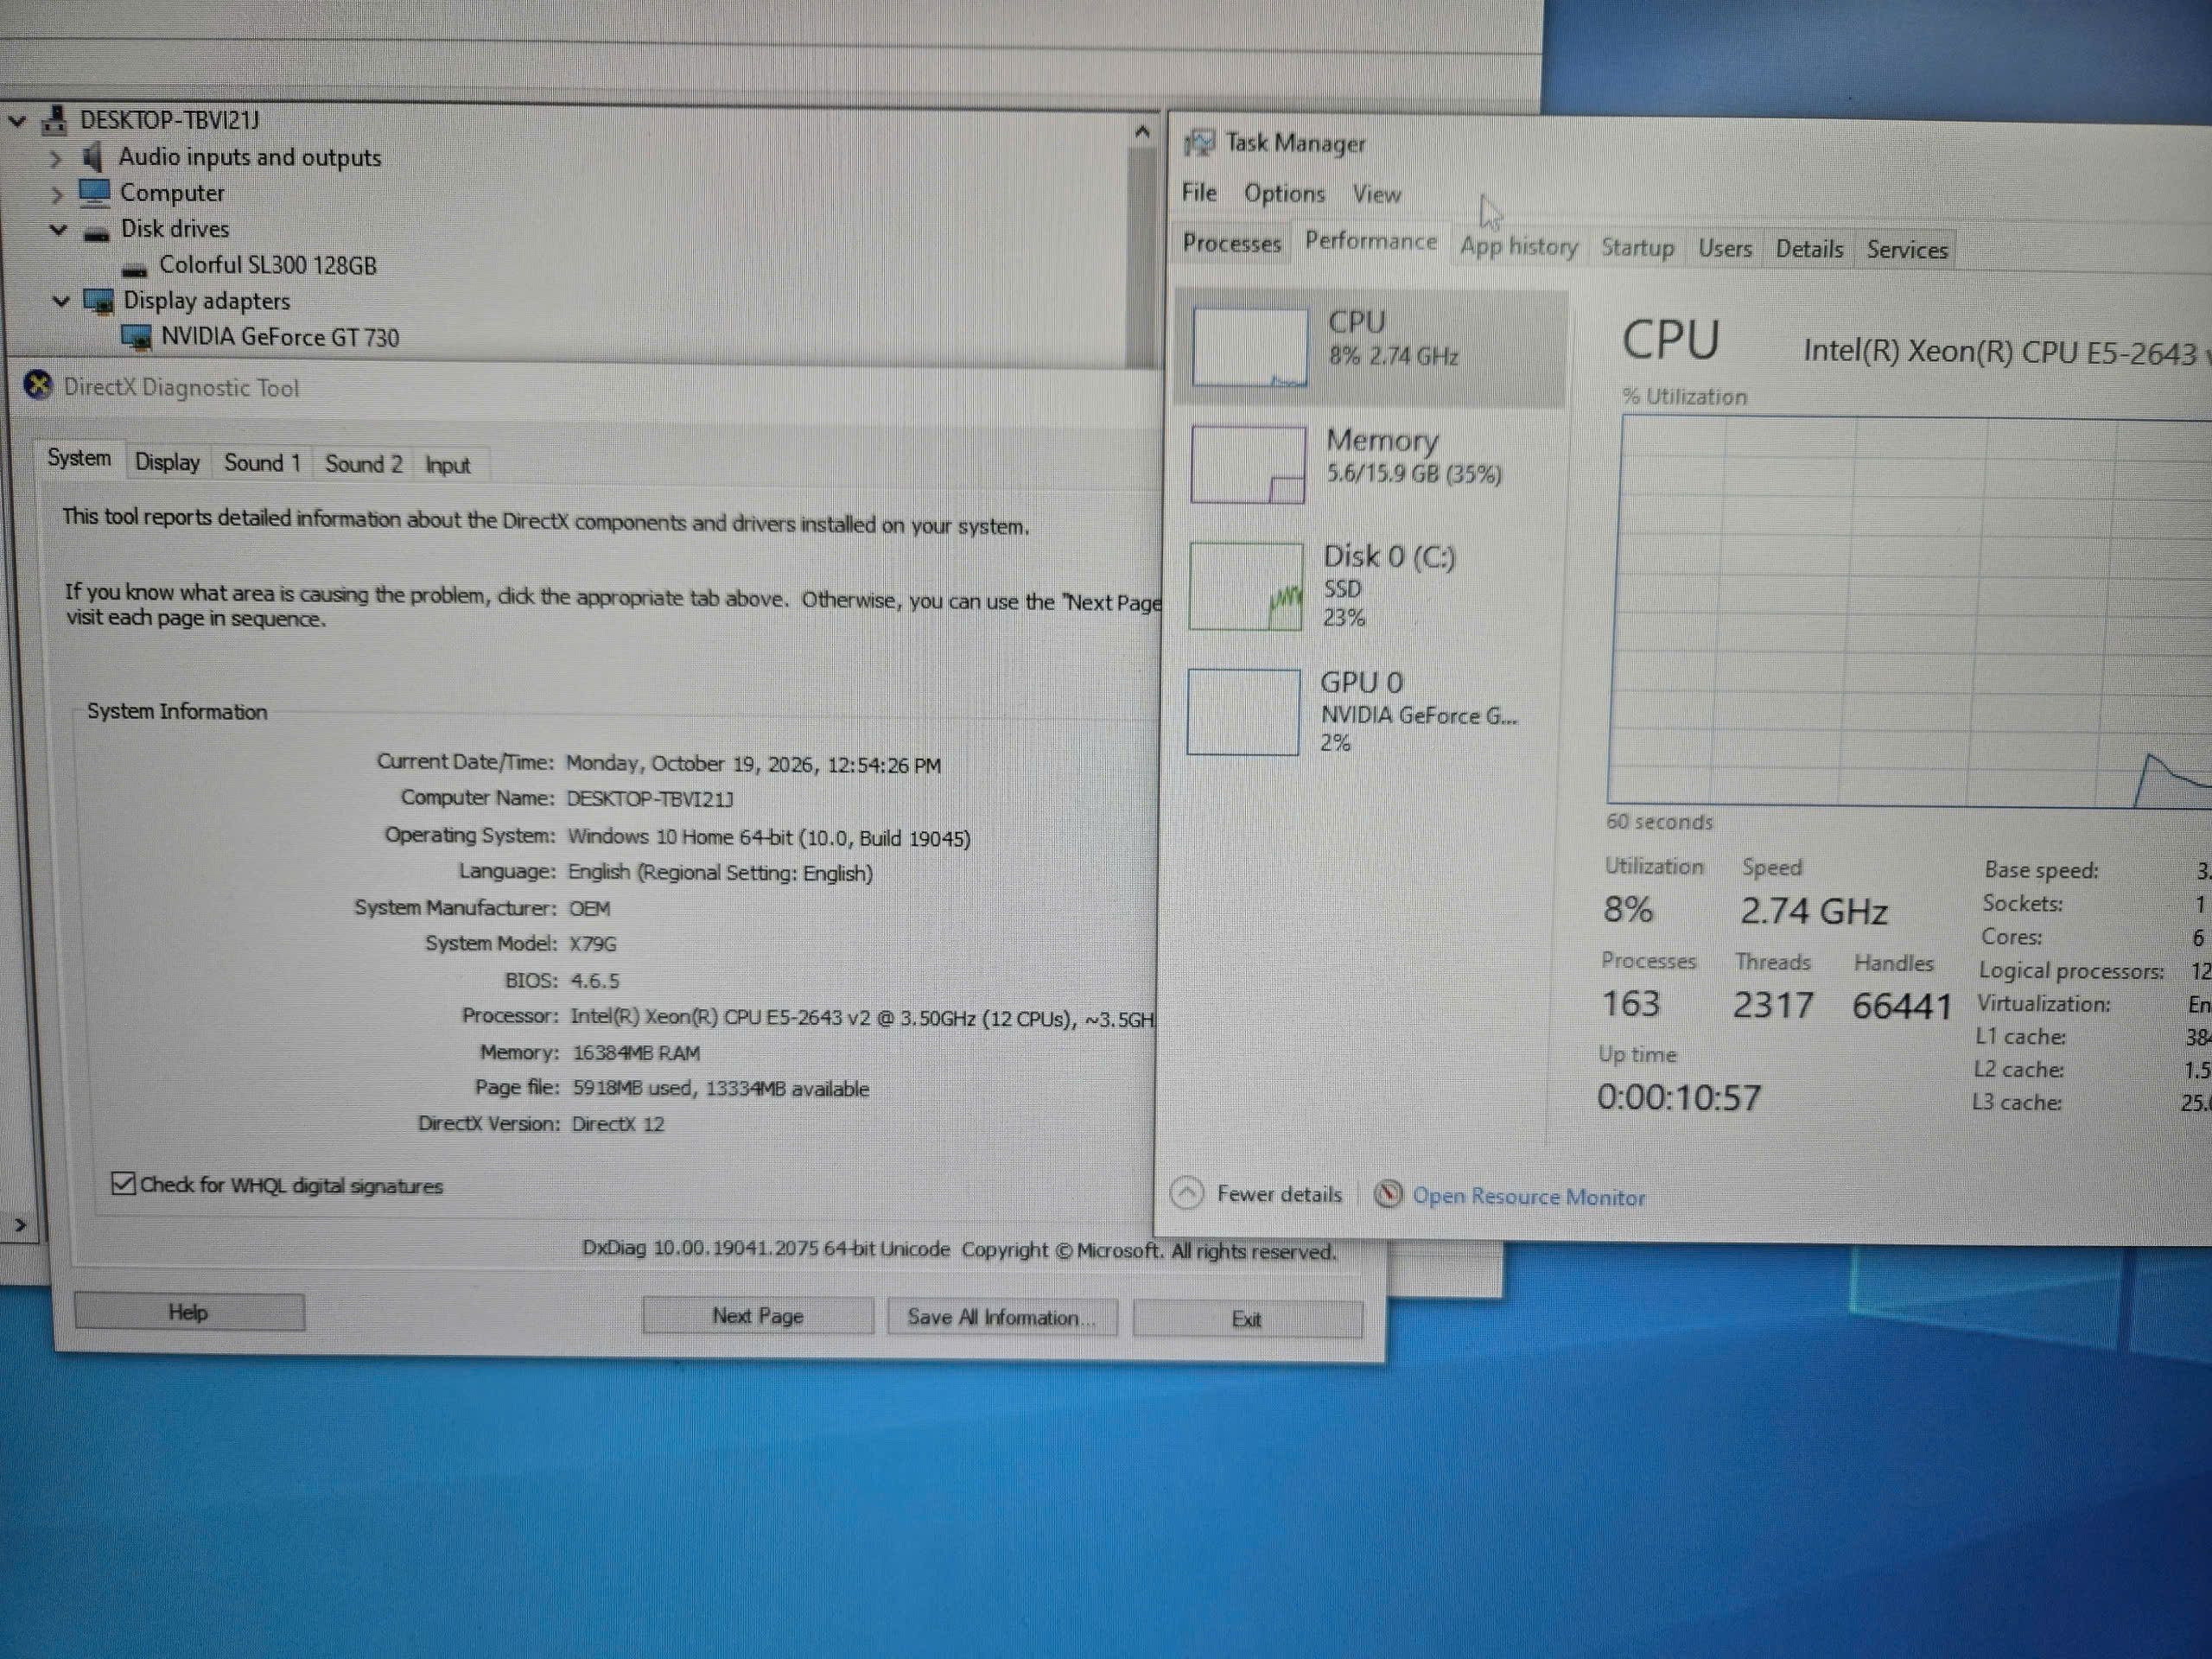2212x1659 pixels.
Task: Click the DirectX Diagnostic Tool title icon
Action: pos(38,385)
